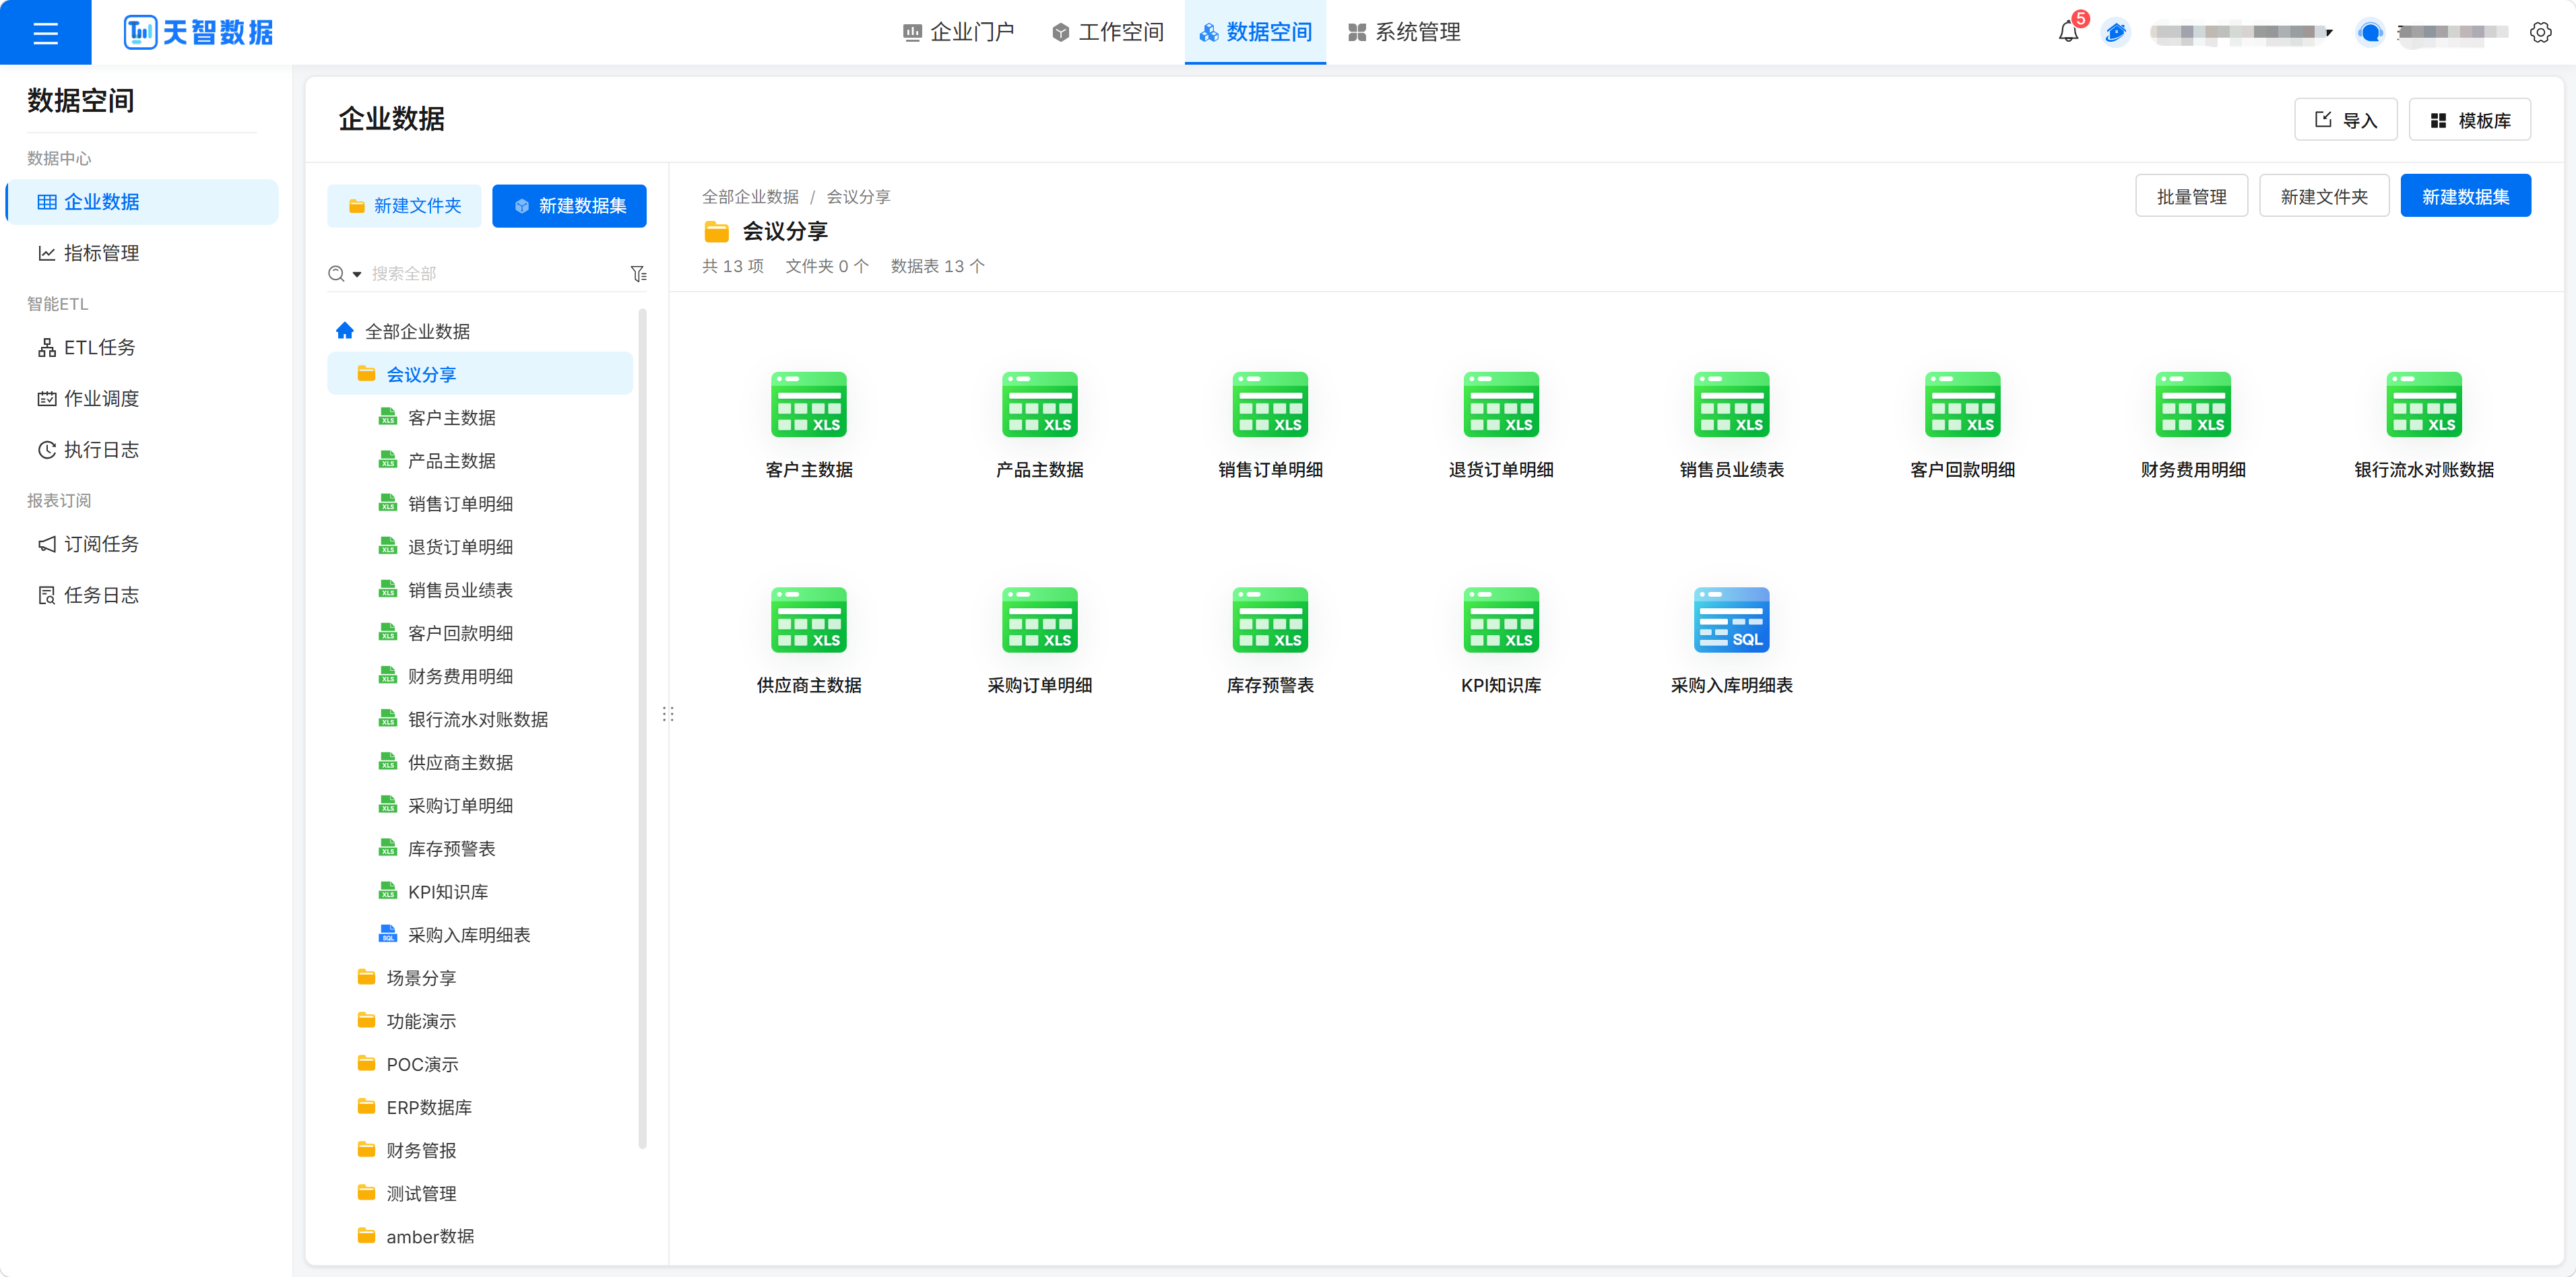The width and height of the screenshot is (2576, 1277).
Task: Open 执行日志 in the sidebar
Action: click(143, 449)
